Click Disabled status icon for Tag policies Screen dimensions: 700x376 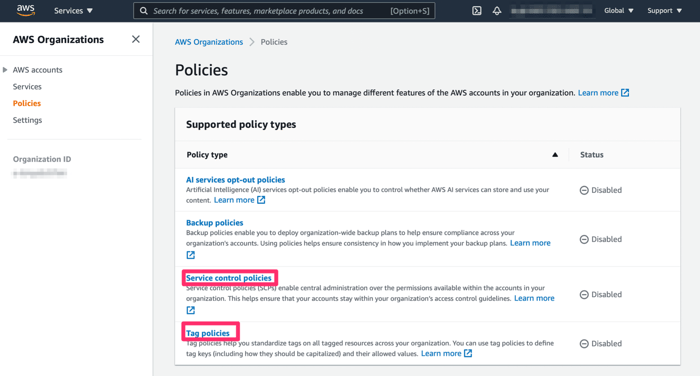click(x=584, y=344)
